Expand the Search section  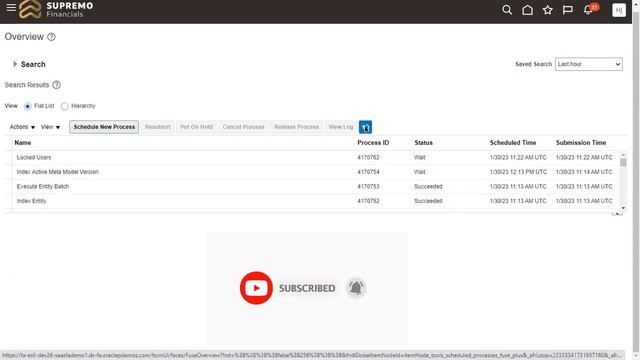pos(15,64)
